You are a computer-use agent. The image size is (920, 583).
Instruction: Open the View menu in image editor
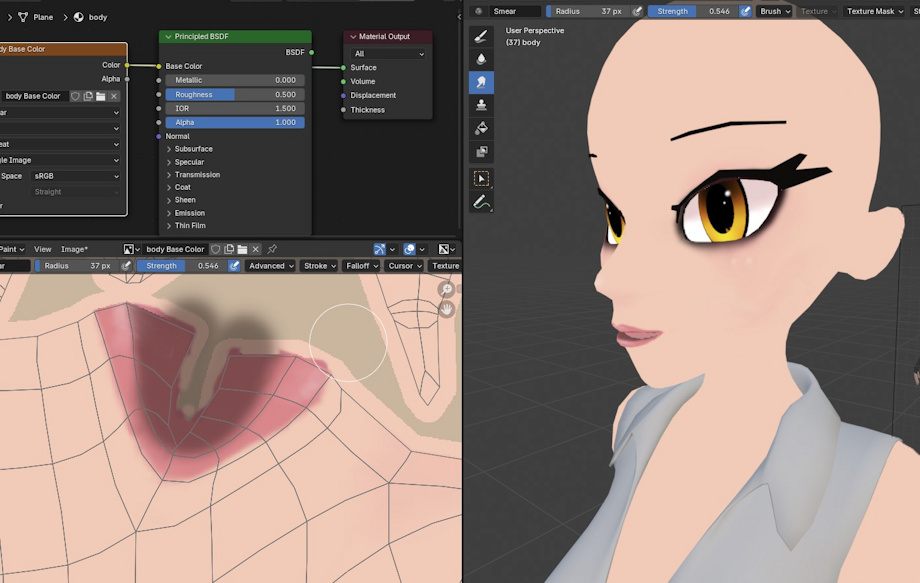coord(43,249)
